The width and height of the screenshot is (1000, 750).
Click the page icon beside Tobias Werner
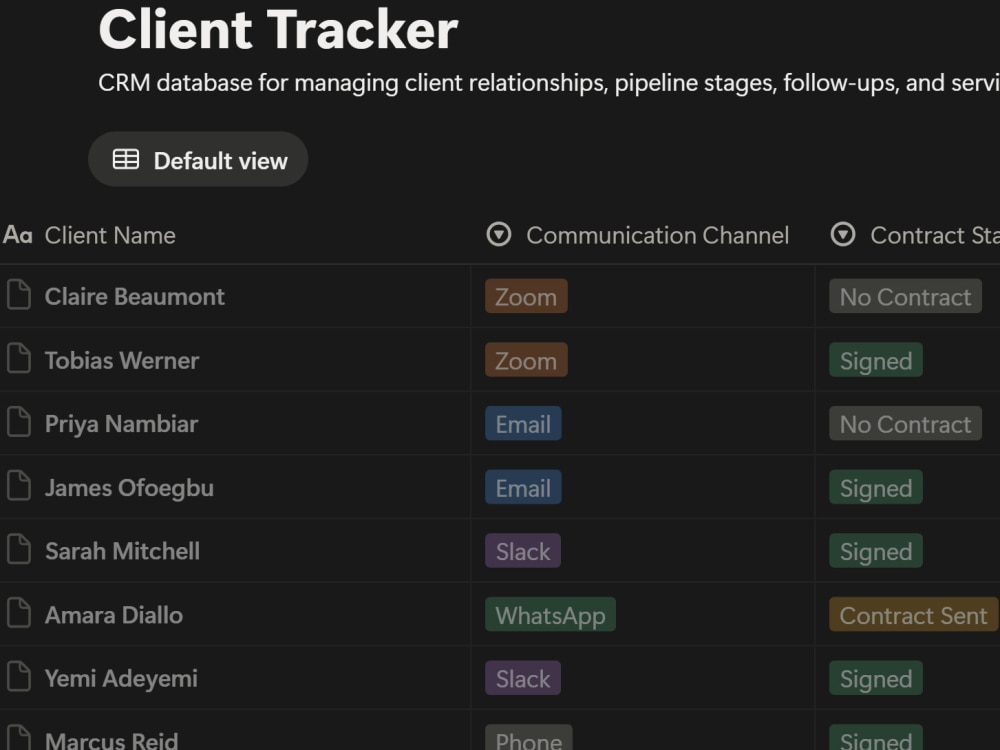(x=19, y=358)
